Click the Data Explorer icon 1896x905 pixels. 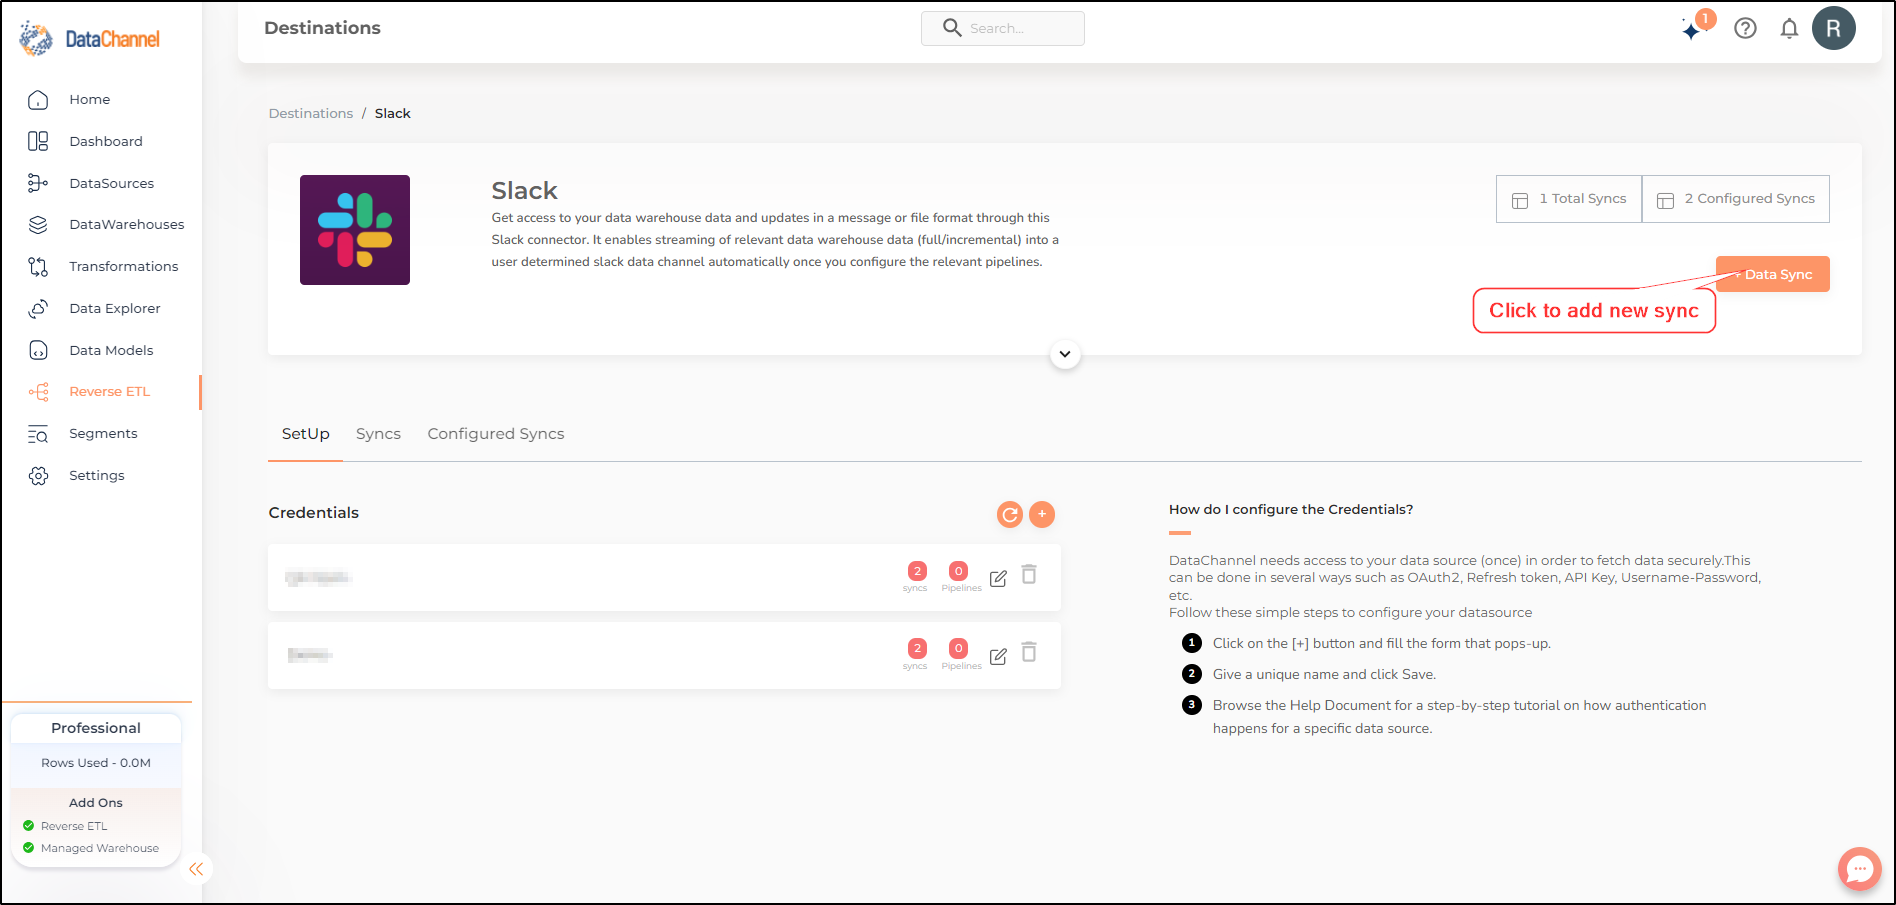[x=38, y=309]
